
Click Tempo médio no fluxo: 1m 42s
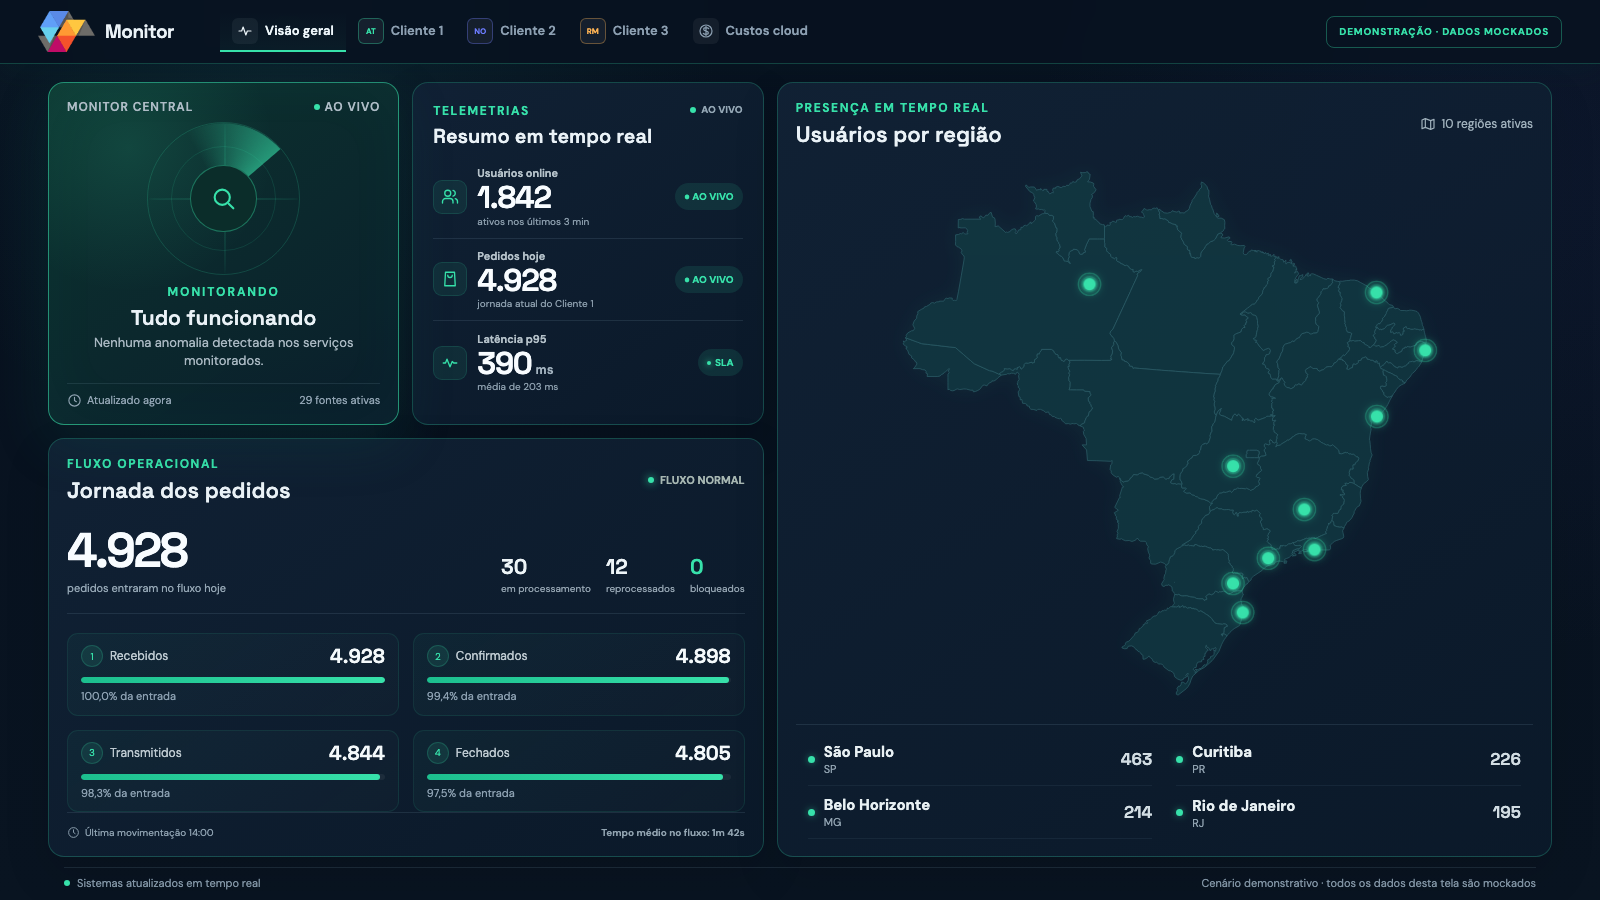(x=673, y=833)
